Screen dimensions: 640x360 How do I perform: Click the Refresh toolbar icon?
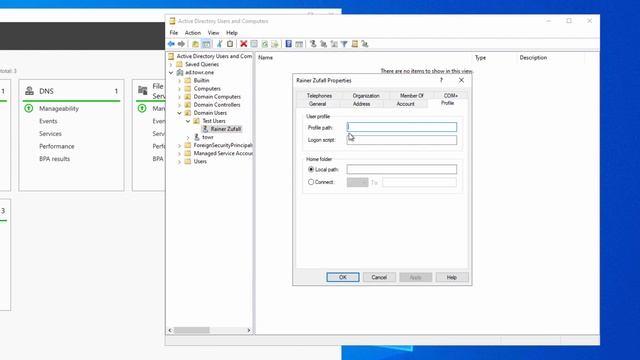pyautogui.click(x=264, y=44)
